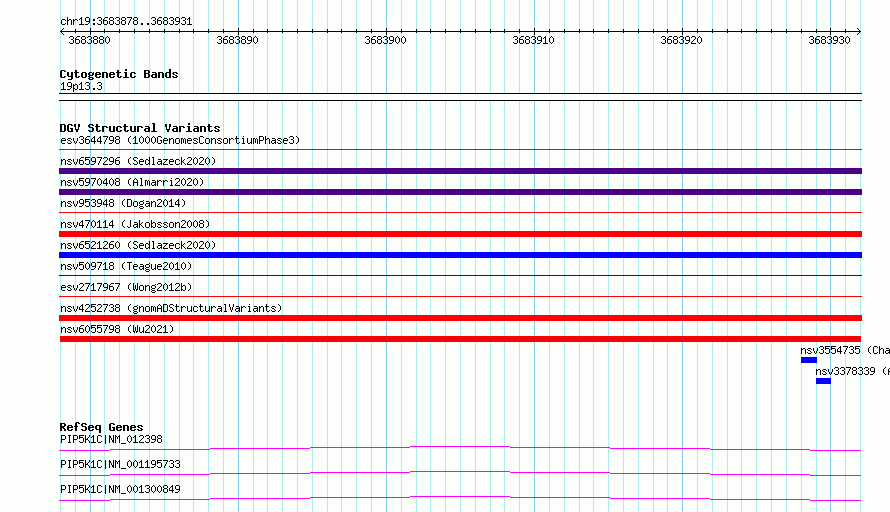Click ruler position 3683900

[385, 40]
